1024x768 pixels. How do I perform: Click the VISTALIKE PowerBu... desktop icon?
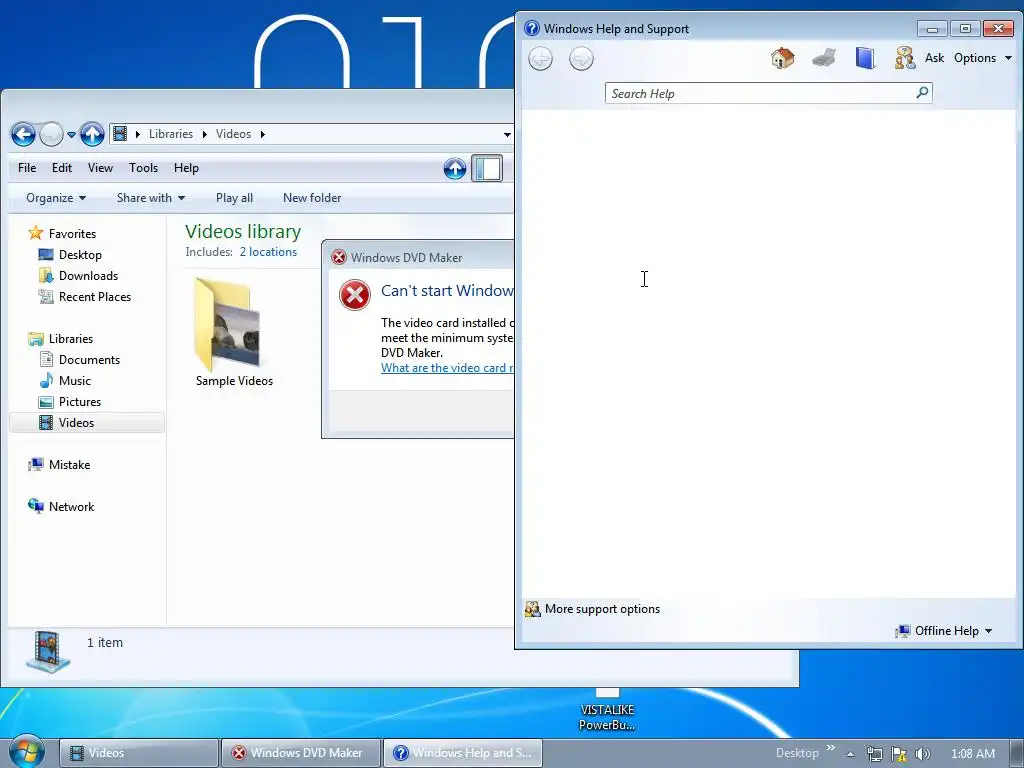(607, 712)
